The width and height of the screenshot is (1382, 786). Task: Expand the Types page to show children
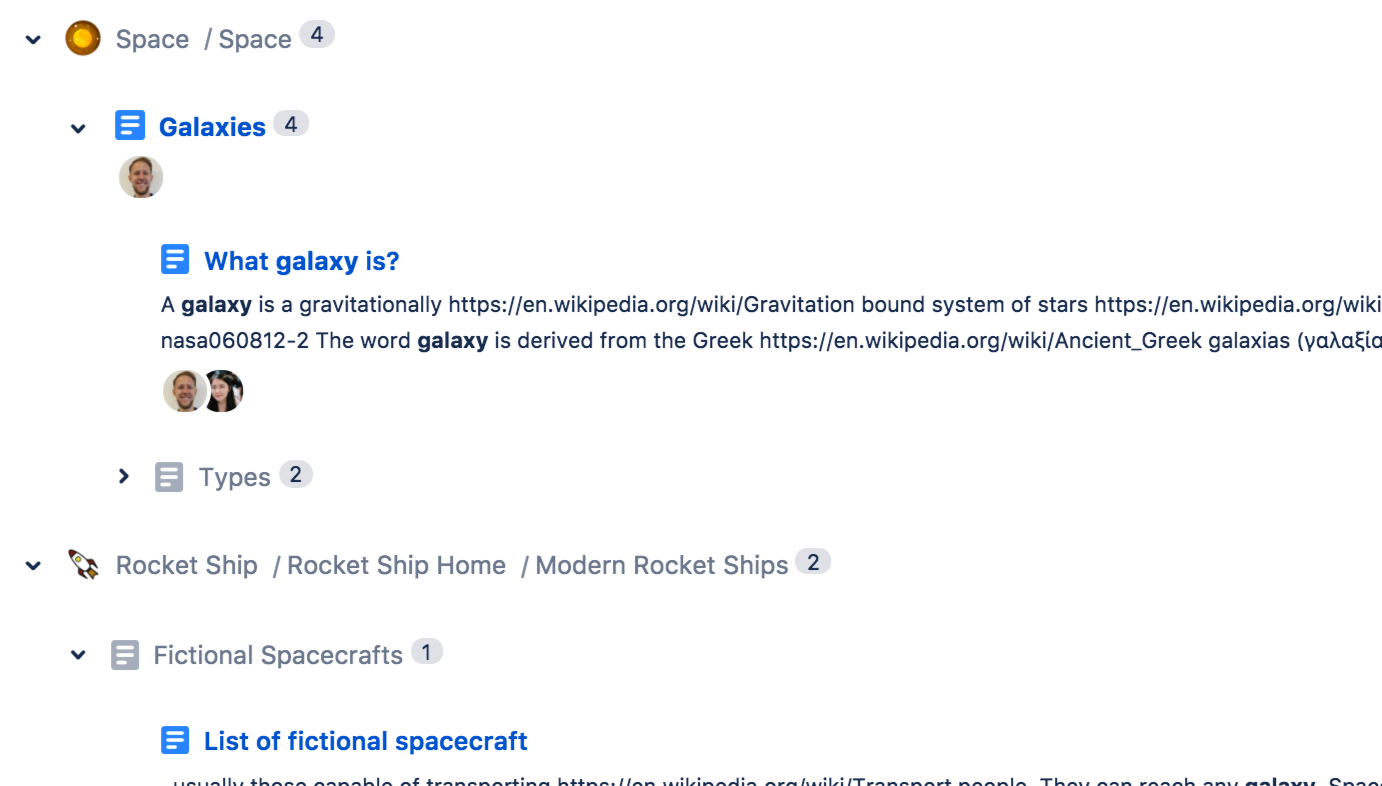coord(123,476)
